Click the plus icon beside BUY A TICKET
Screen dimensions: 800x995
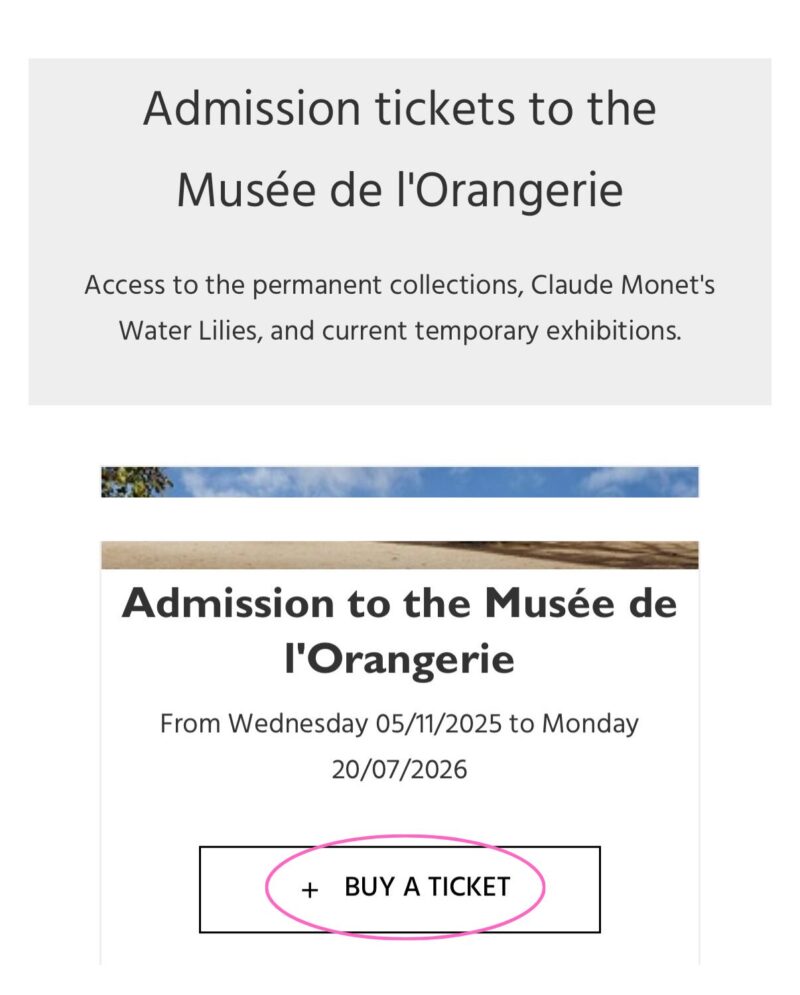pos(310,890)
